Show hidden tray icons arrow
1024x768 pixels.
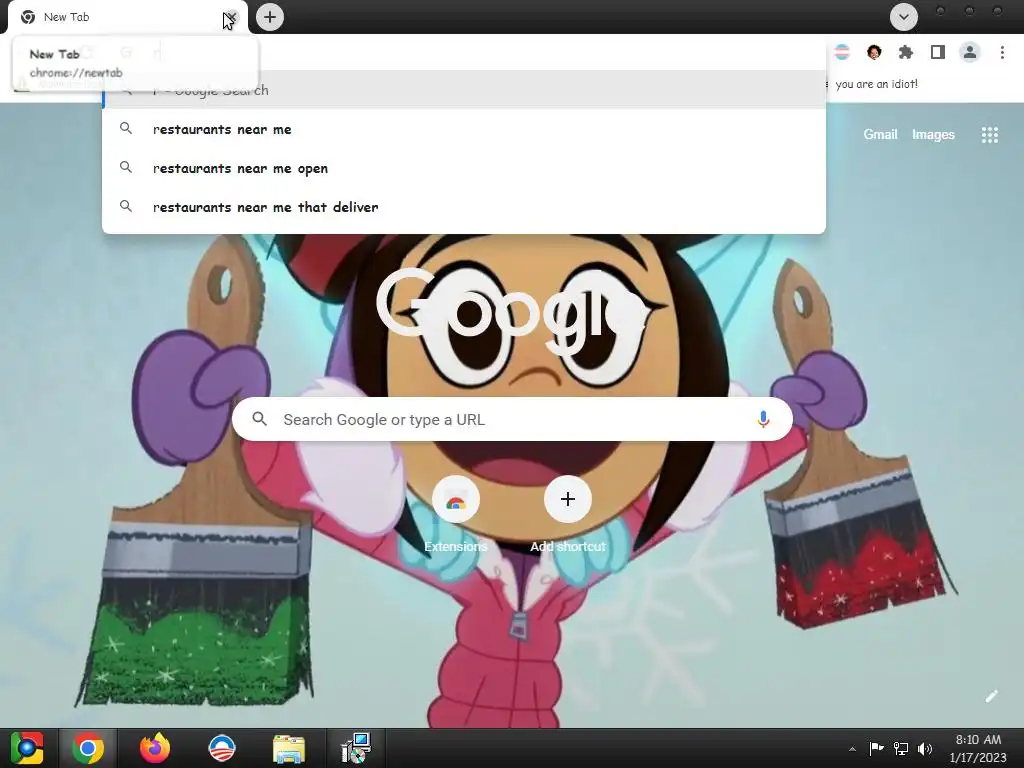pos(852,749)
